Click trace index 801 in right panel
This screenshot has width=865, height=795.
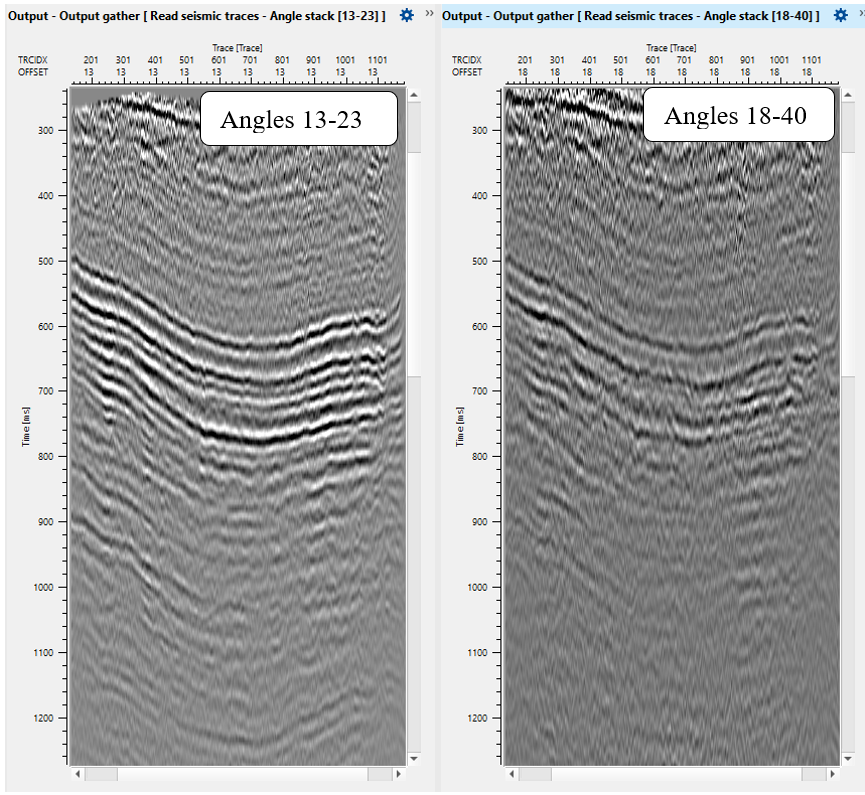click(x=716, y=60)
